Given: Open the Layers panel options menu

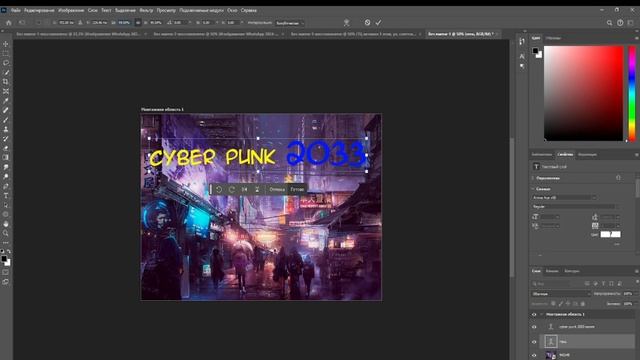Looking at the screenshot, I should [636, 271].
